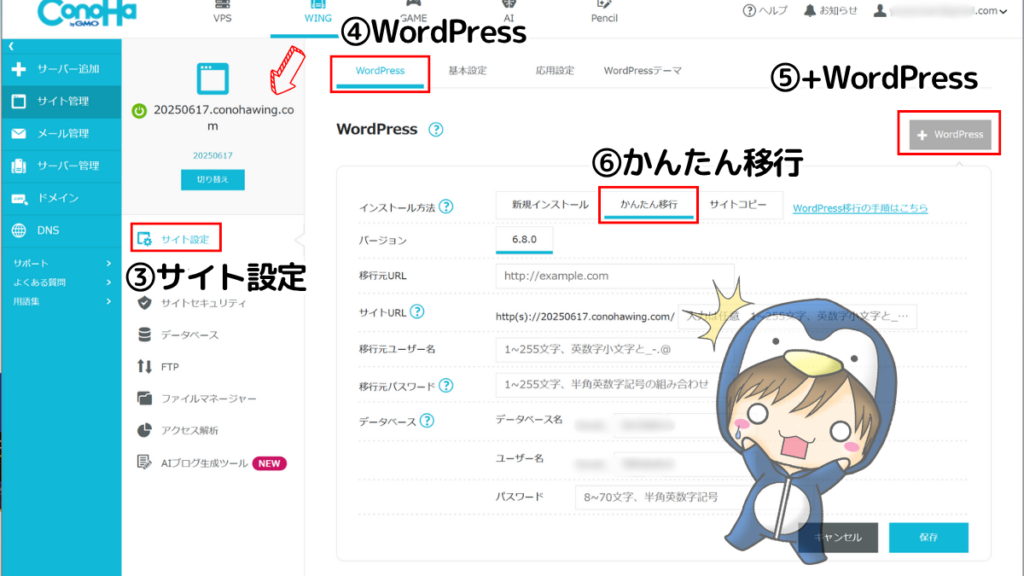Screen dimensions: 1024x576
Task: Click the help icon beside WordPress heading
Action: point(436,129)
